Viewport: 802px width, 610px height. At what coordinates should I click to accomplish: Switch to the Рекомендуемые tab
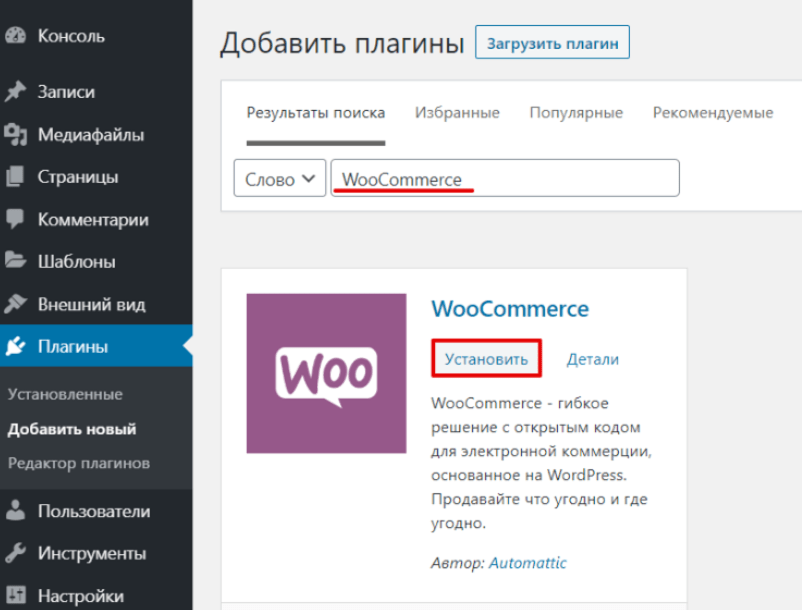tap(713, 112)
